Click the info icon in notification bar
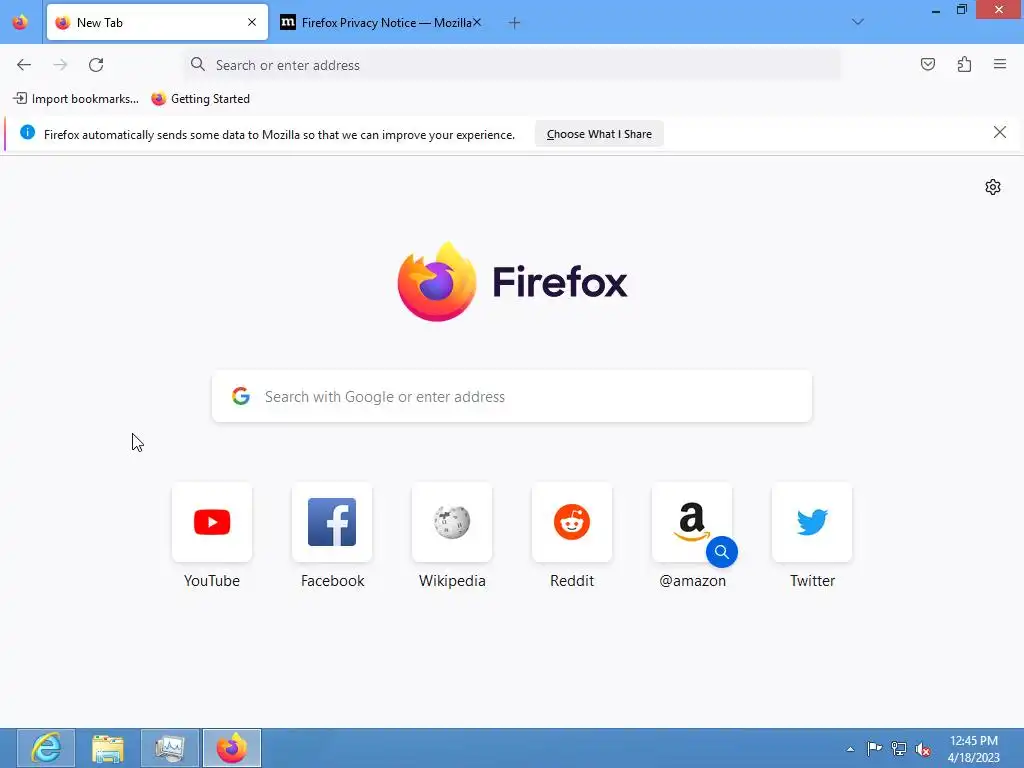1024x768 pixels. [x=27, y=133]
